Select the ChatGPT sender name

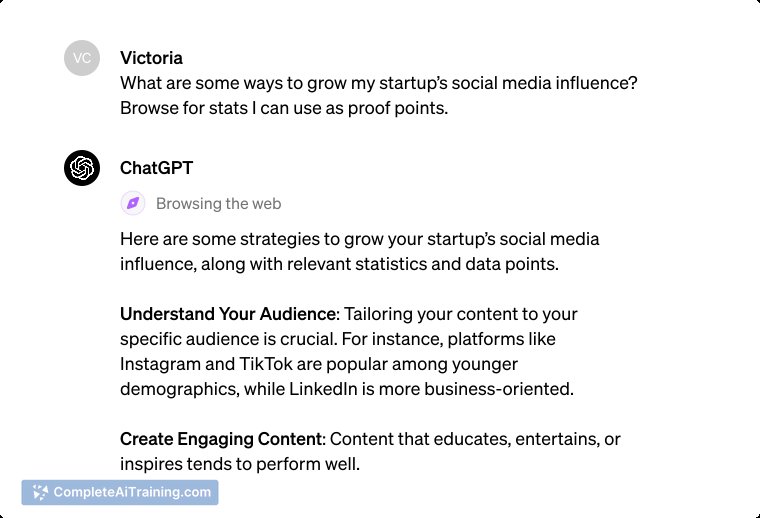click(x=156, y=168)
